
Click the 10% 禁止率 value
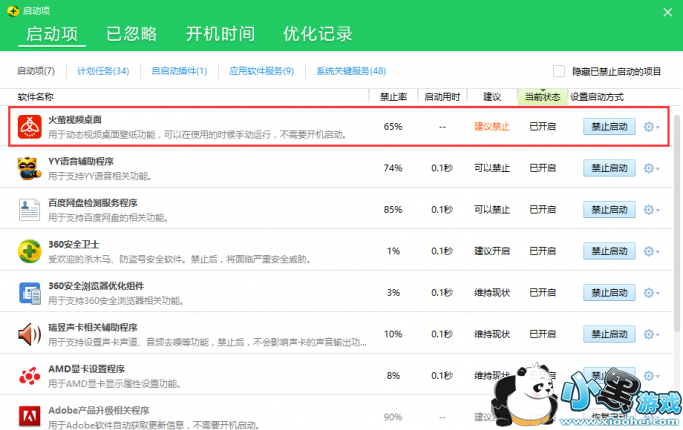pyautogui.click(x=393, y=334)
